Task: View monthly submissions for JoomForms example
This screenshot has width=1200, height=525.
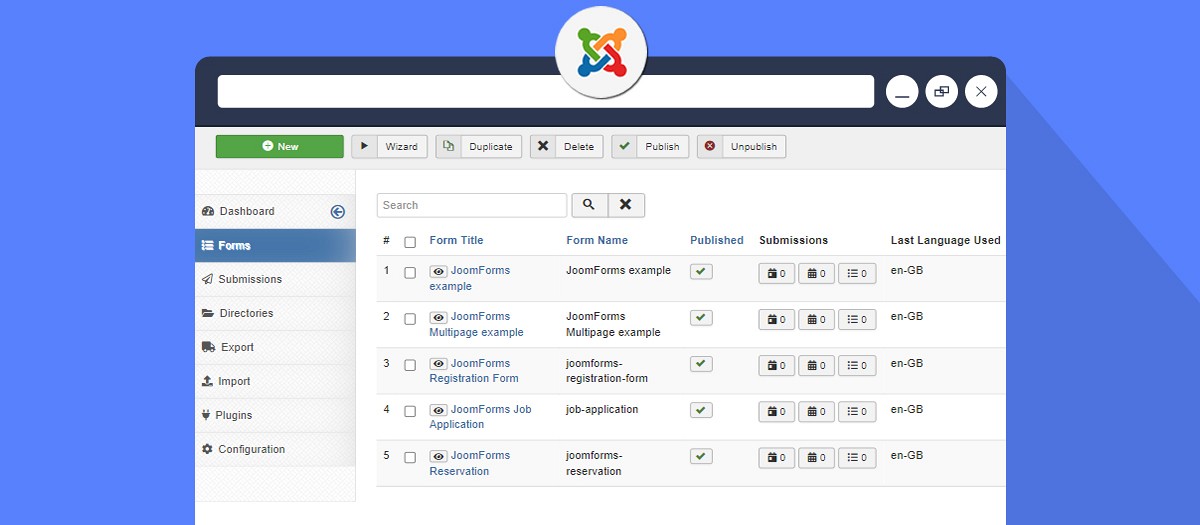Action: tap(816, 273)
